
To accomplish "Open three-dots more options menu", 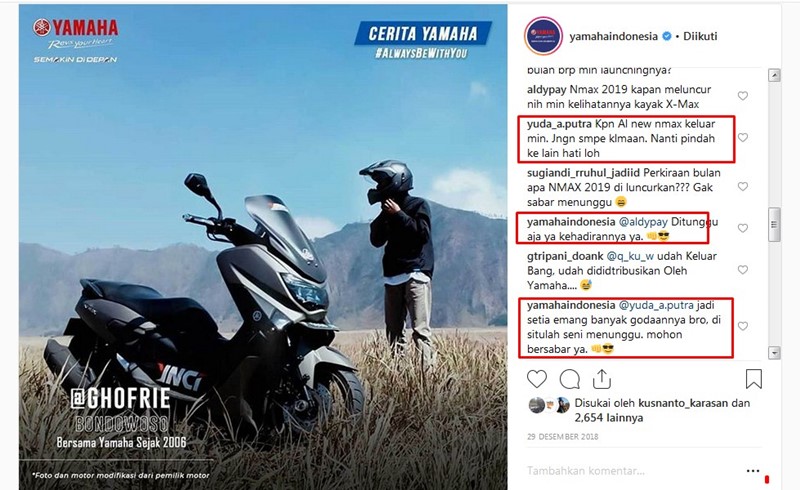I will [753, 471].
